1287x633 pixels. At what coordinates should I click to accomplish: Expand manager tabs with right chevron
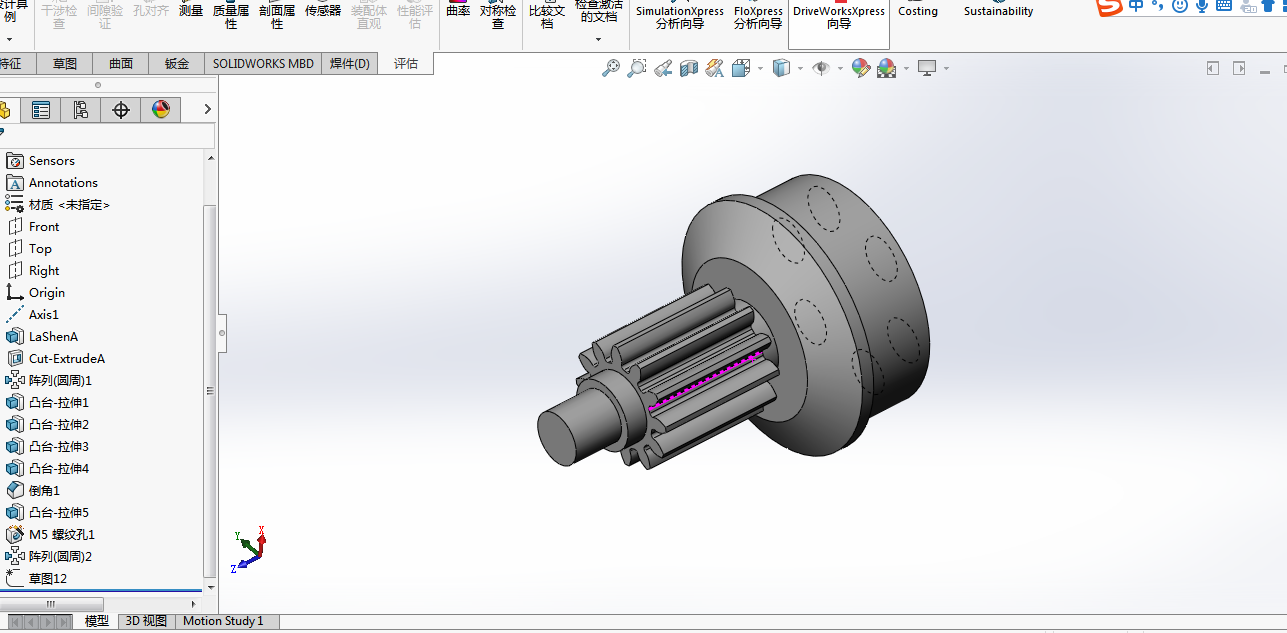207,109
